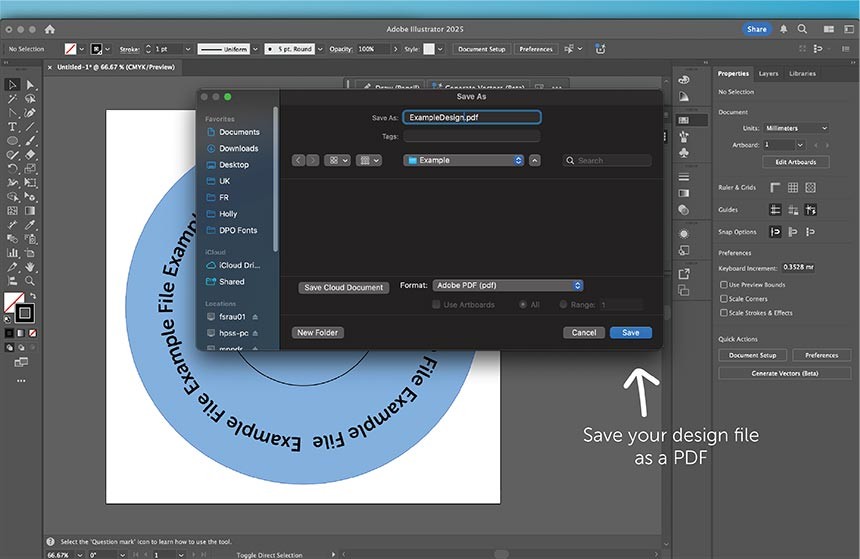Screen dimensions: 860x559
Task: Click Save Cloud Document button
Action: (x=344, y=287)
